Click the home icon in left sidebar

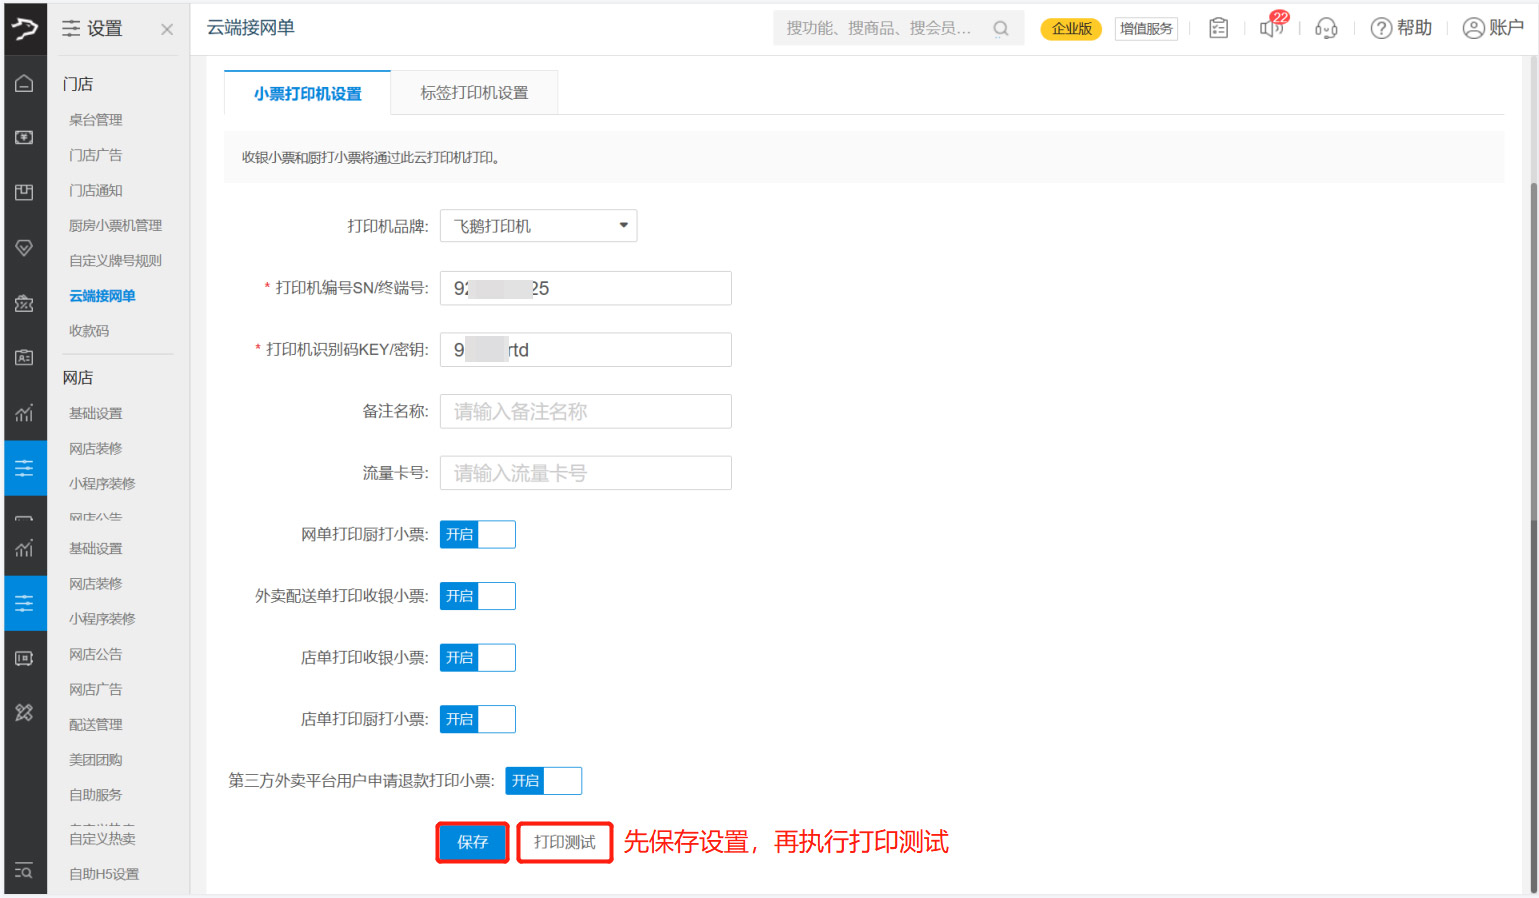tap(24, 84)
